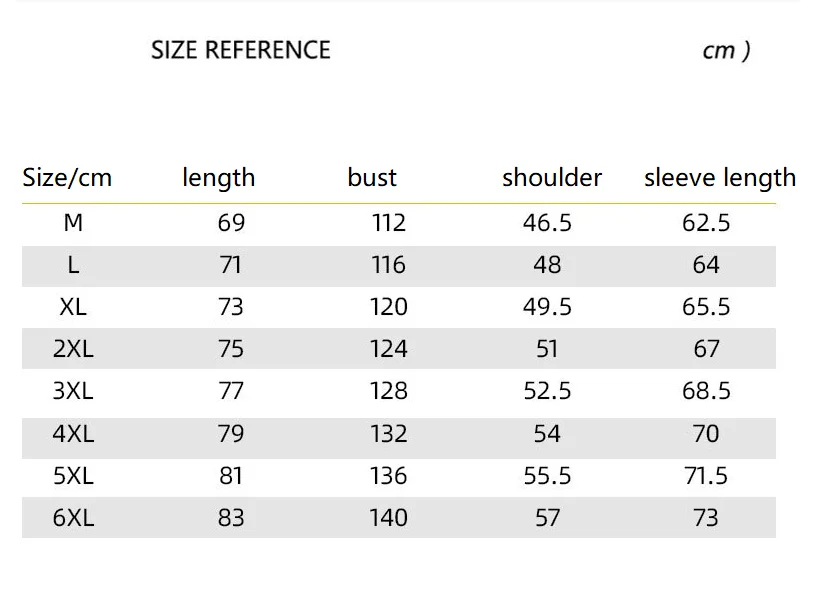Select shoulder value 55.5 in 5XL row

[547, 475]
